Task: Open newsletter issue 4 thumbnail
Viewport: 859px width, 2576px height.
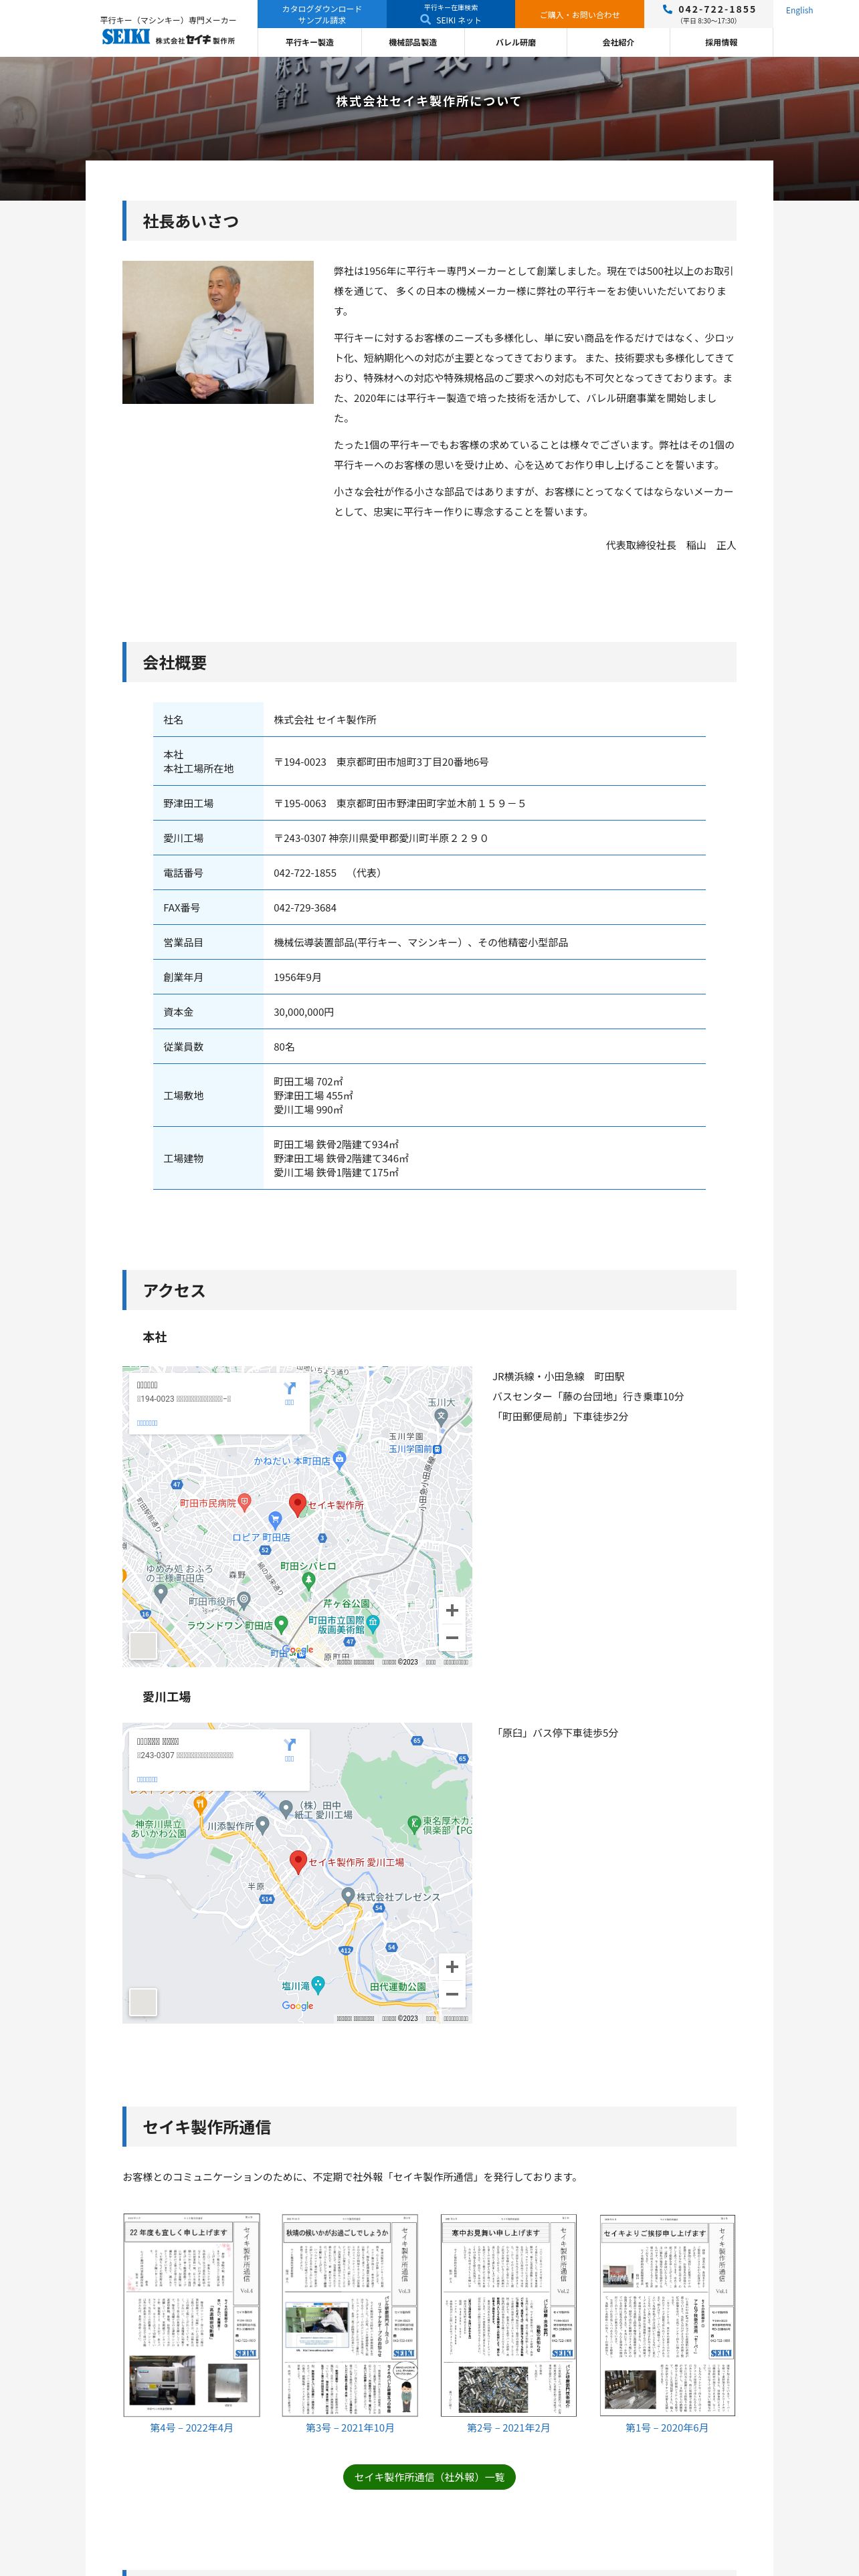Action: [x=191, y=2315]
